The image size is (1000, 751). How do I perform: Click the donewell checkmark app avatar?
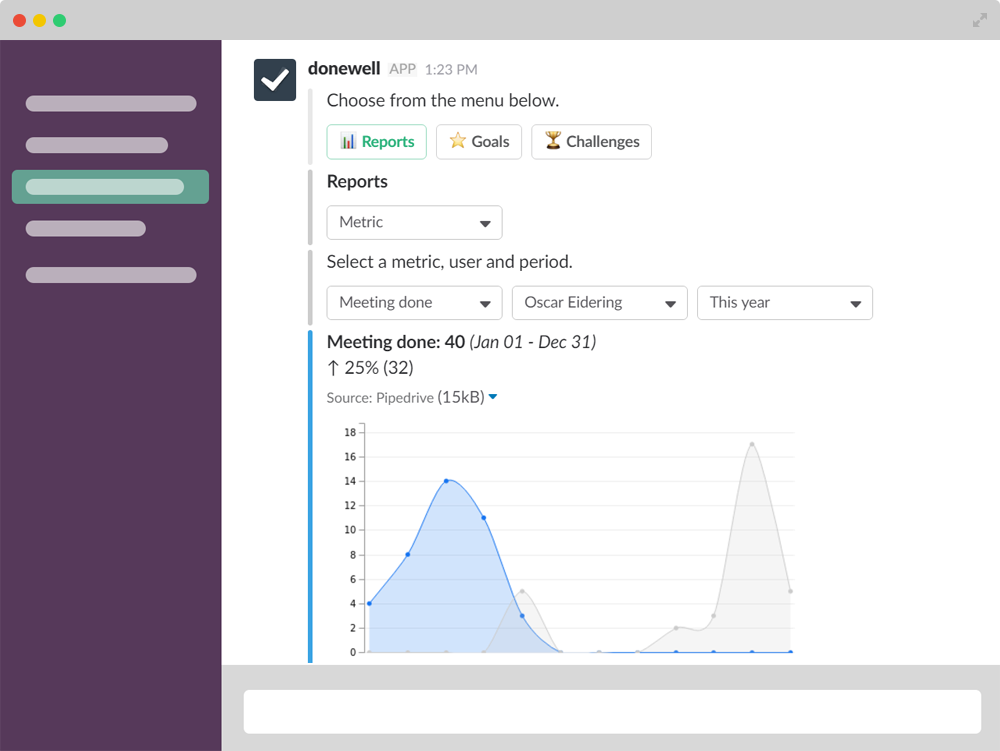point(275,80)
